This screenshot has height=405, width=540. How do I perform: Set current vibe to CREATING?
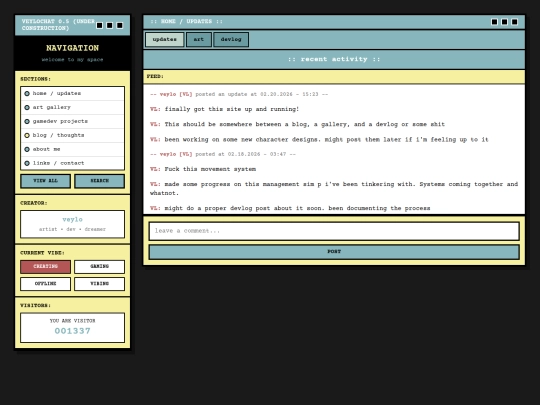45,267
